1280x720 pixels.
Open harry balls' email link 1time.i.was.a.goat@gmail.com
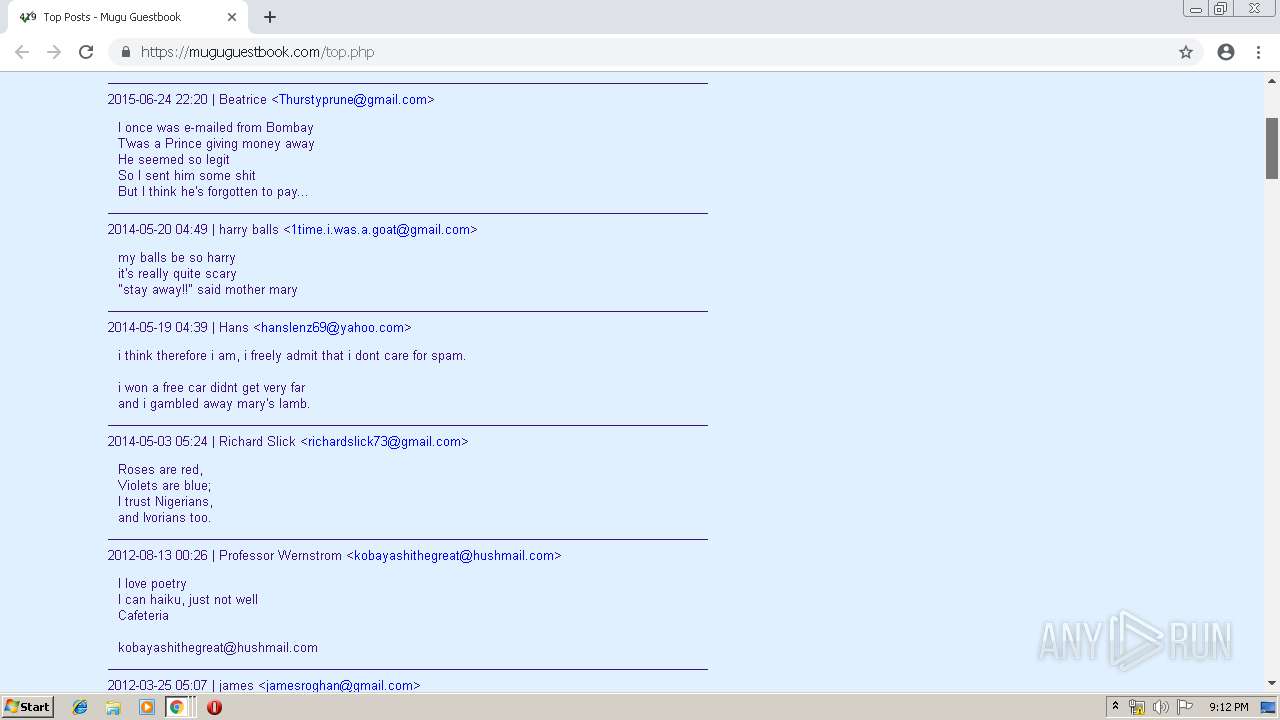click(380, 230)
